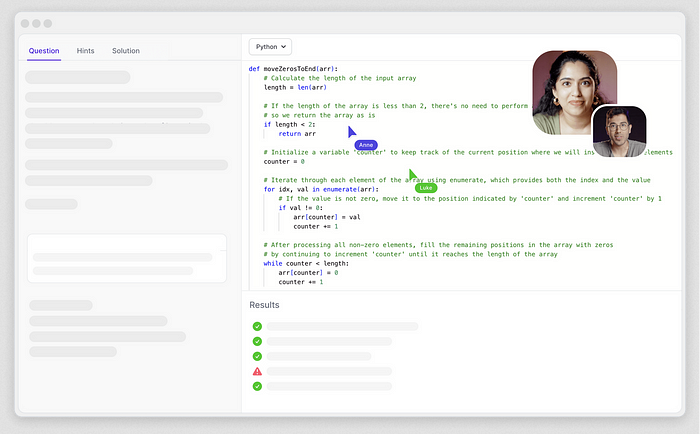This screenshot has width=700, height=434.
Task: Click the 'for idx, val in enumerate(arr):' line
Action: (321, 189)
